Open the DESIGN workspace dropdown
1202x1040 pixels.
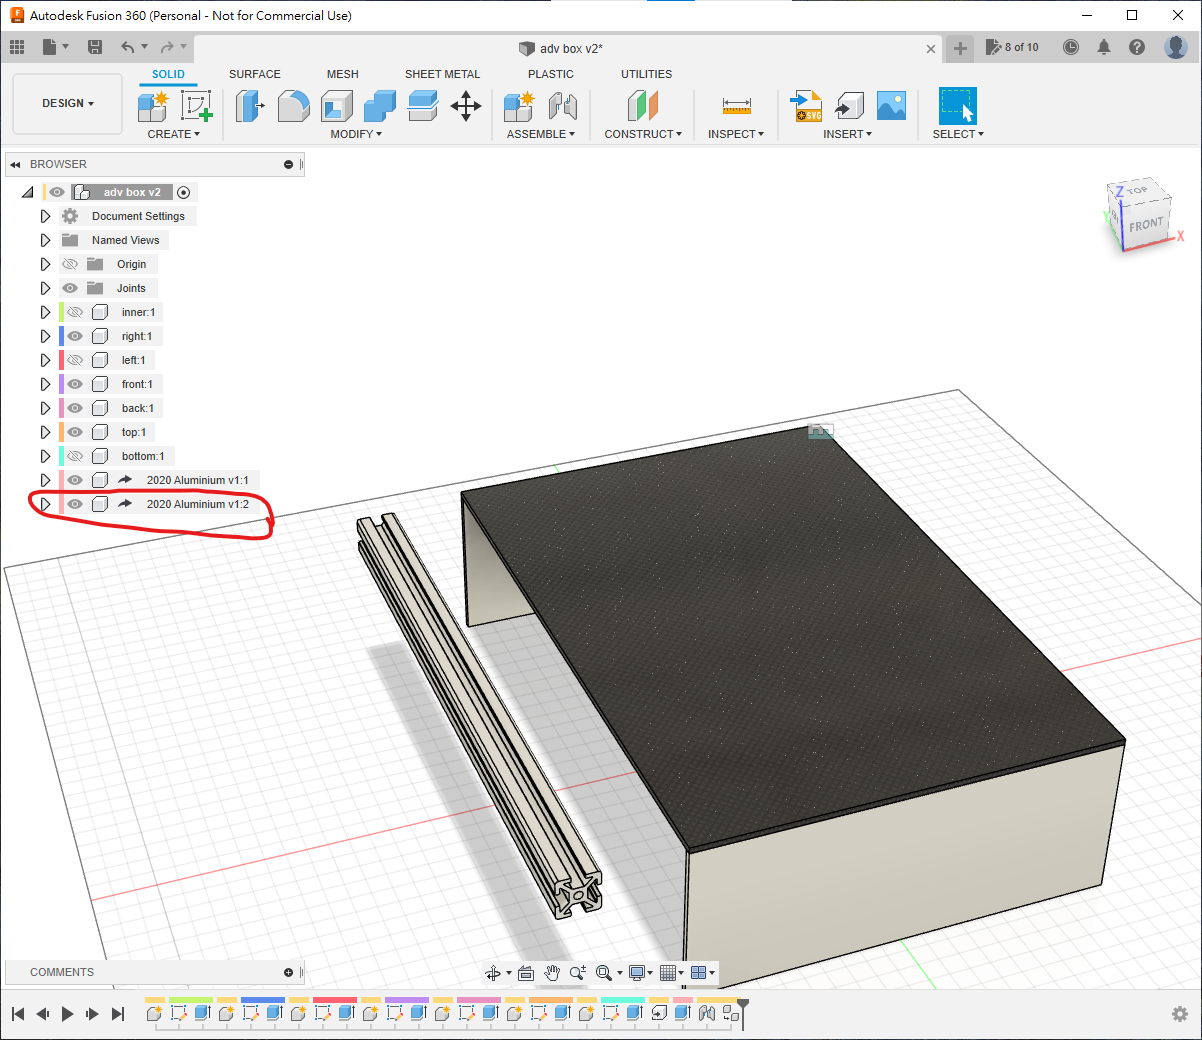[x=67, y=103]
